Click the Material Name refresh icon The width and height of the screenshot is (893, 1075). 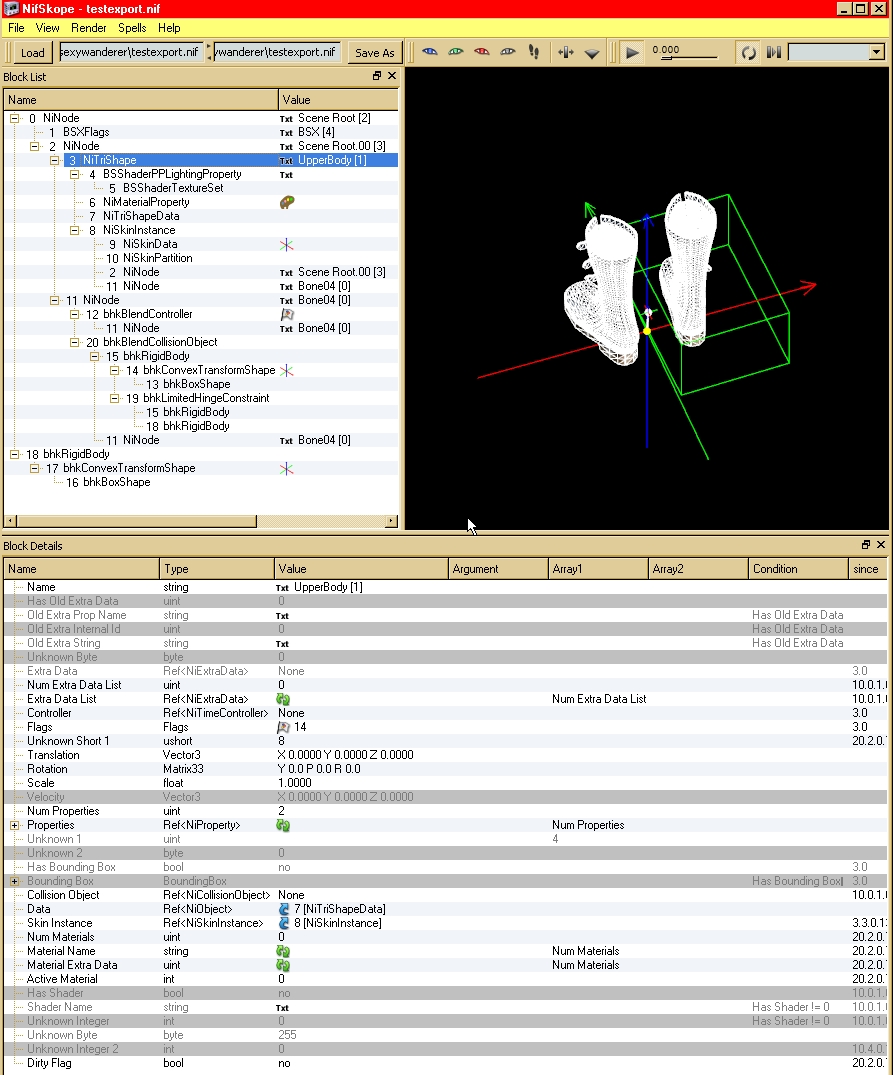click(283, 952)
